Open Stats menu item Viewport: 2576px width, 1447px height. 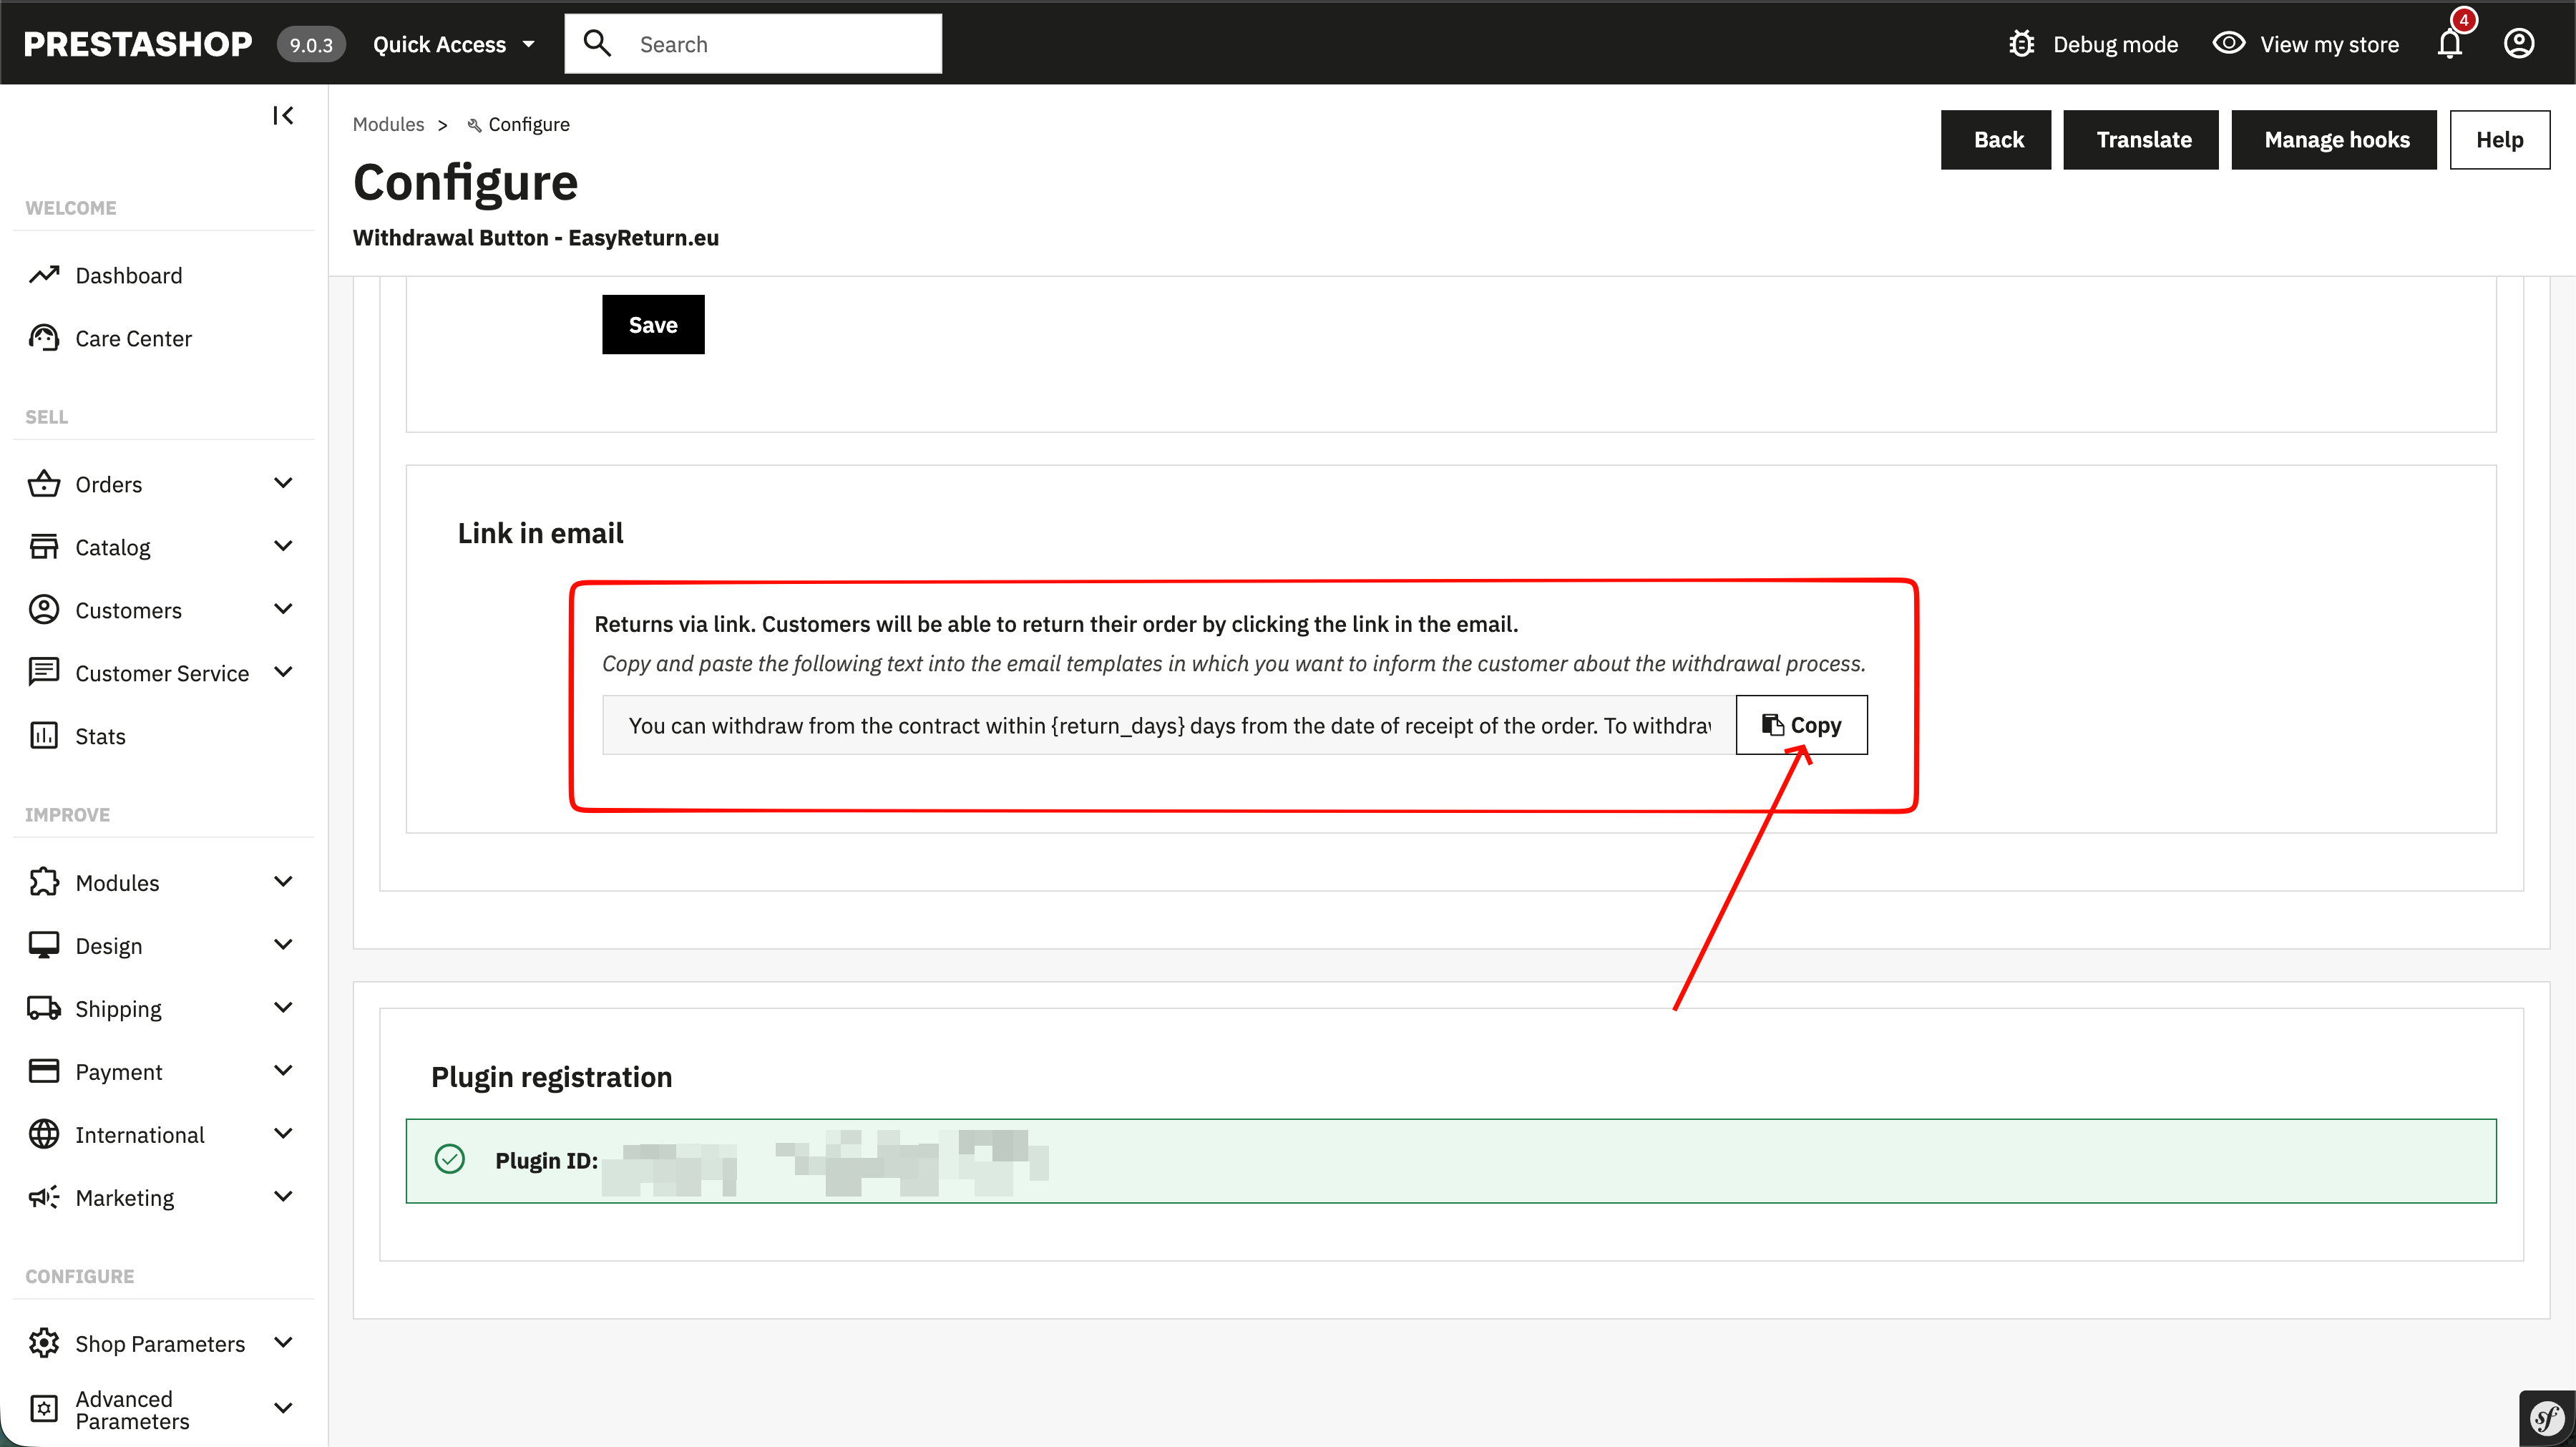(x=100, y=736)
